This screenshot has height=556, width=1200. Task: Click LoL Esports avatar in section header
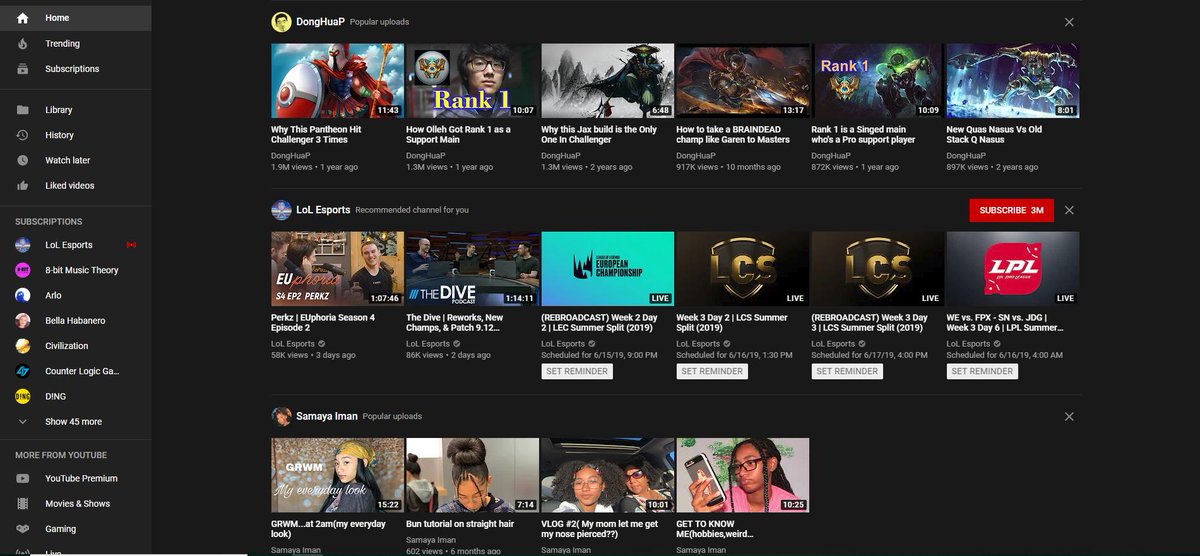pos(281,210)
